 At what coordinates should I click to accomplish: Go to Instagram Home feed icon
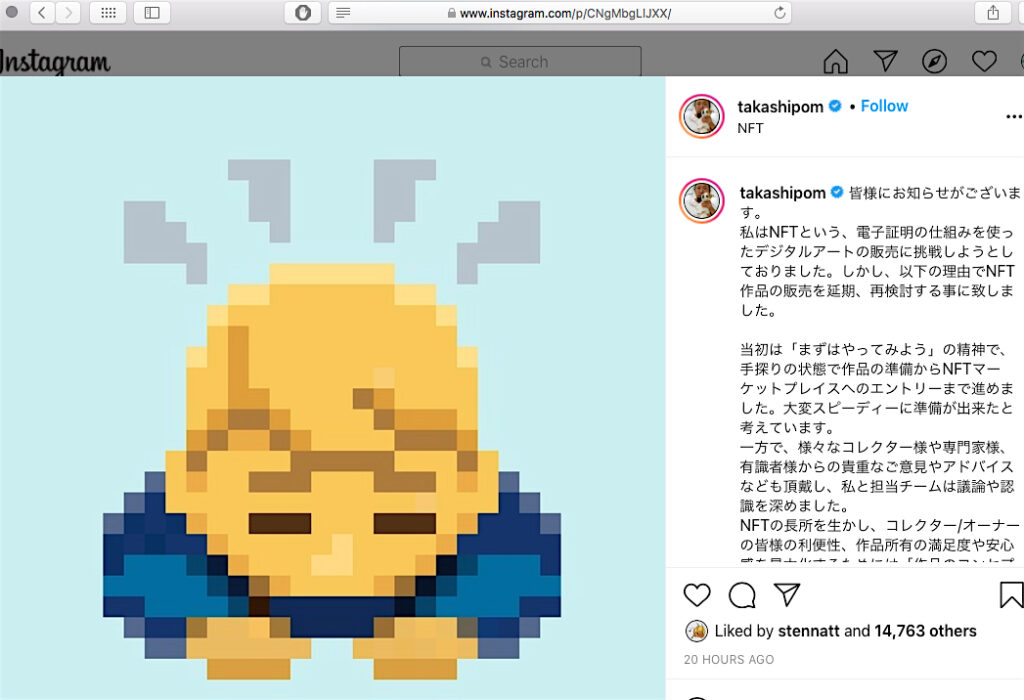[x=835, y=61]
